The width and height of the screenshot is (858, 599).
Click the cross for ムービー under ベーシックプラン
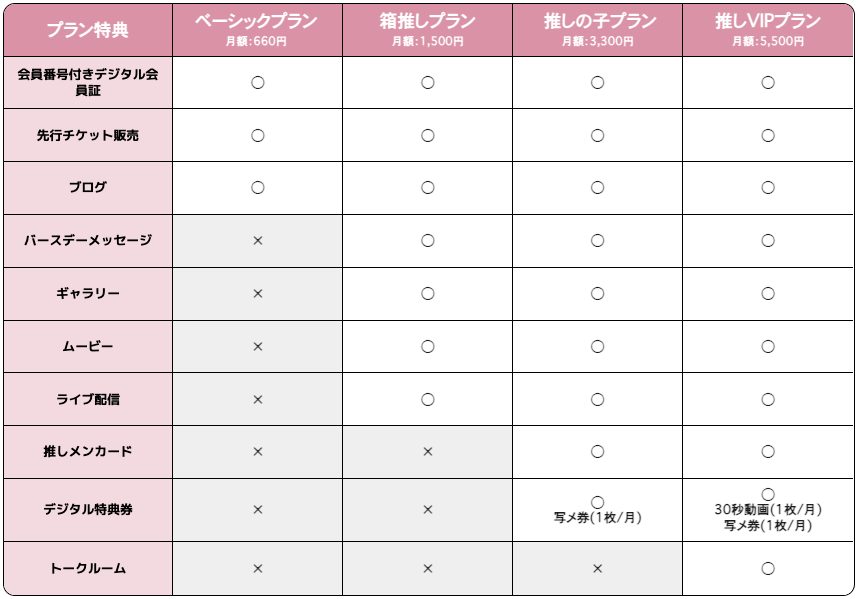(257, 347)
